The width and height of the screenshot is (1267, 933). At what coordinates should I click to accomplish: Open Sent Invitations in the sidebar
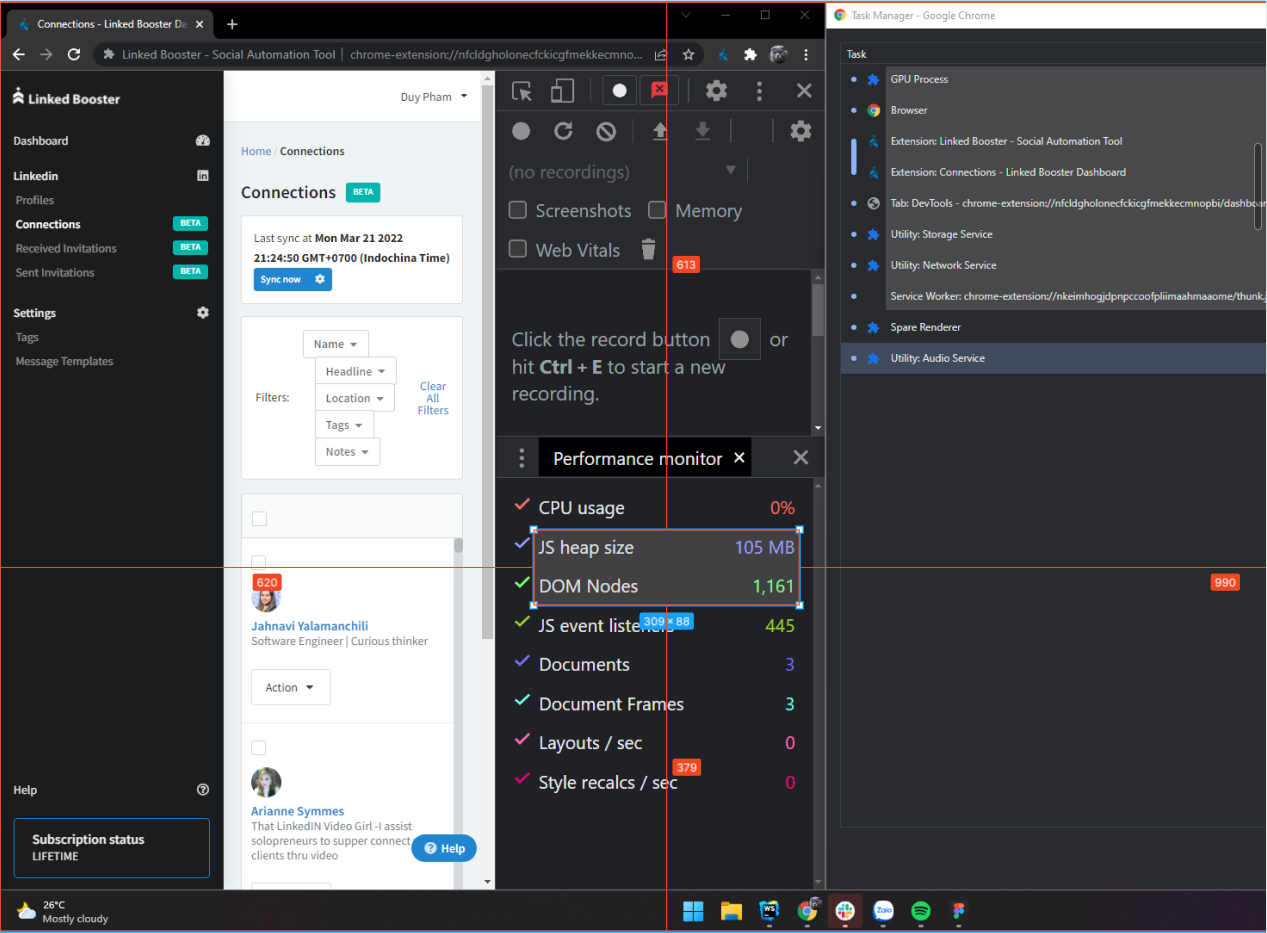tap(55, 272)
